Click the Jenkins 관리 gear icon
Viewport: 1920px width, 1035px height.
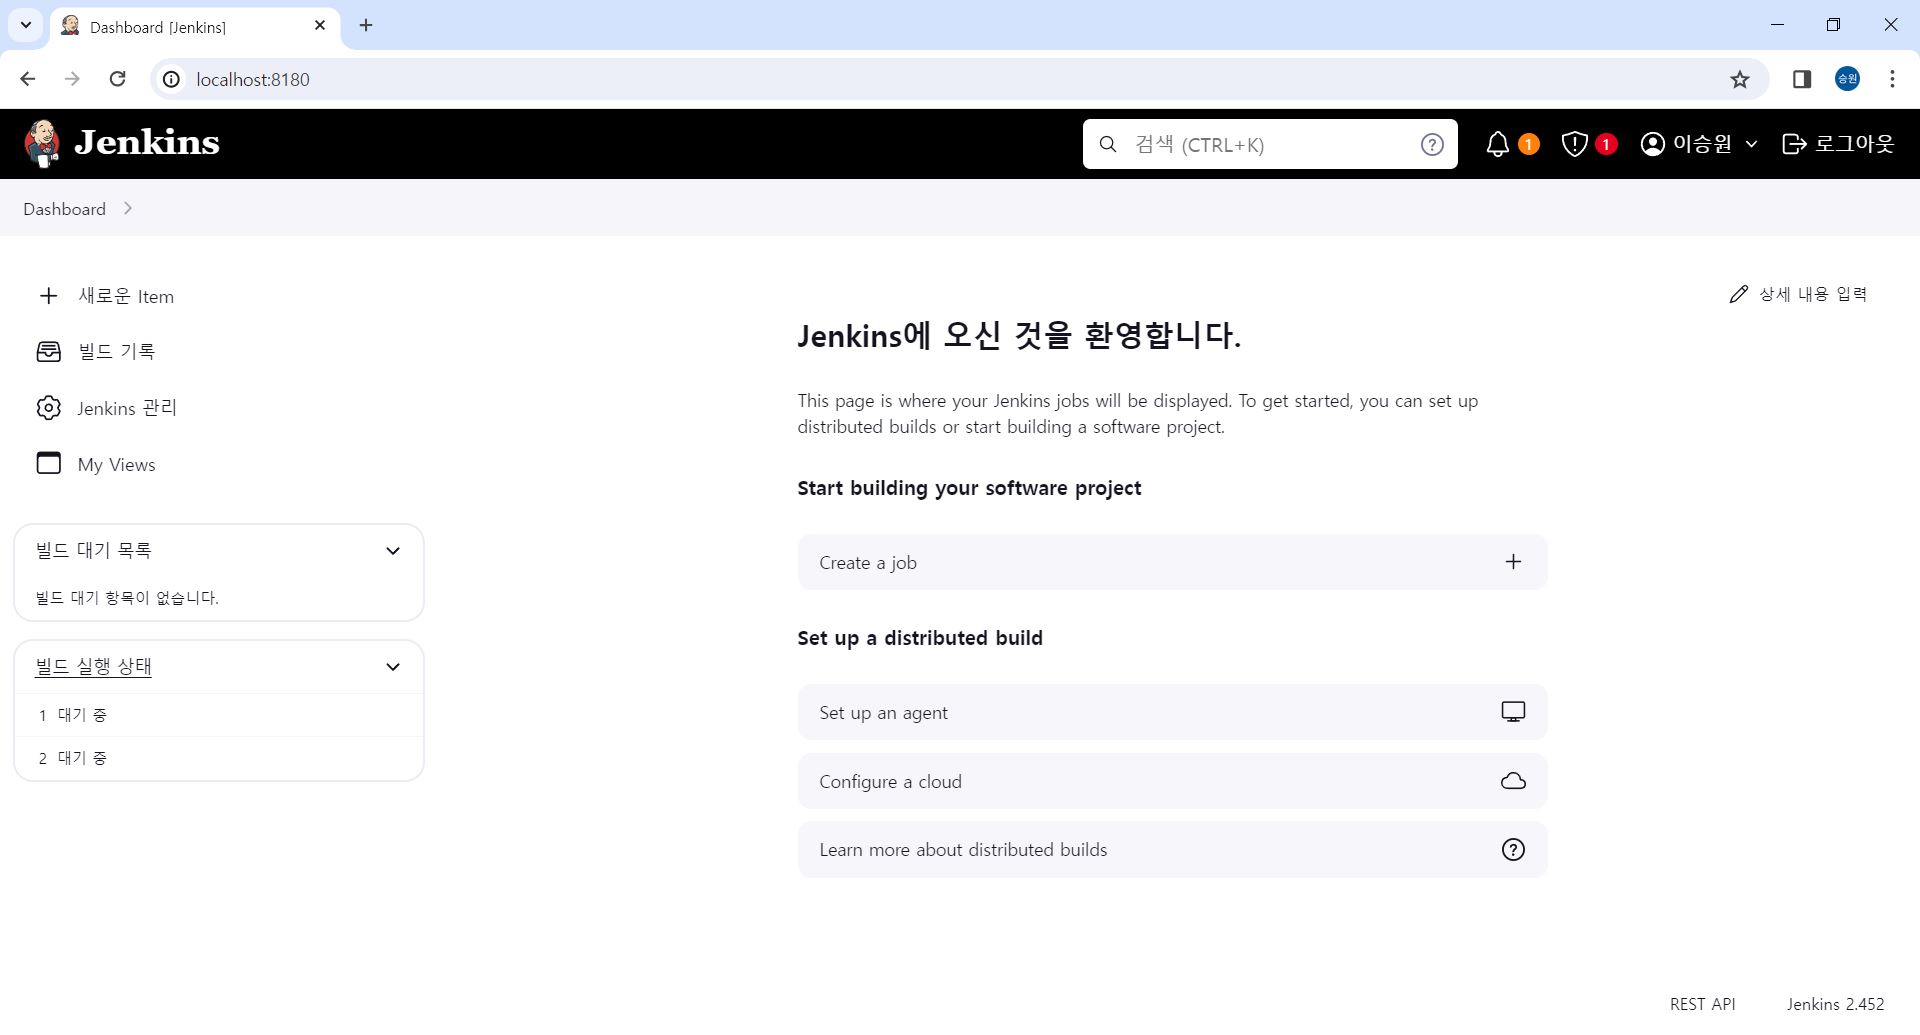(x=48, y=408)
